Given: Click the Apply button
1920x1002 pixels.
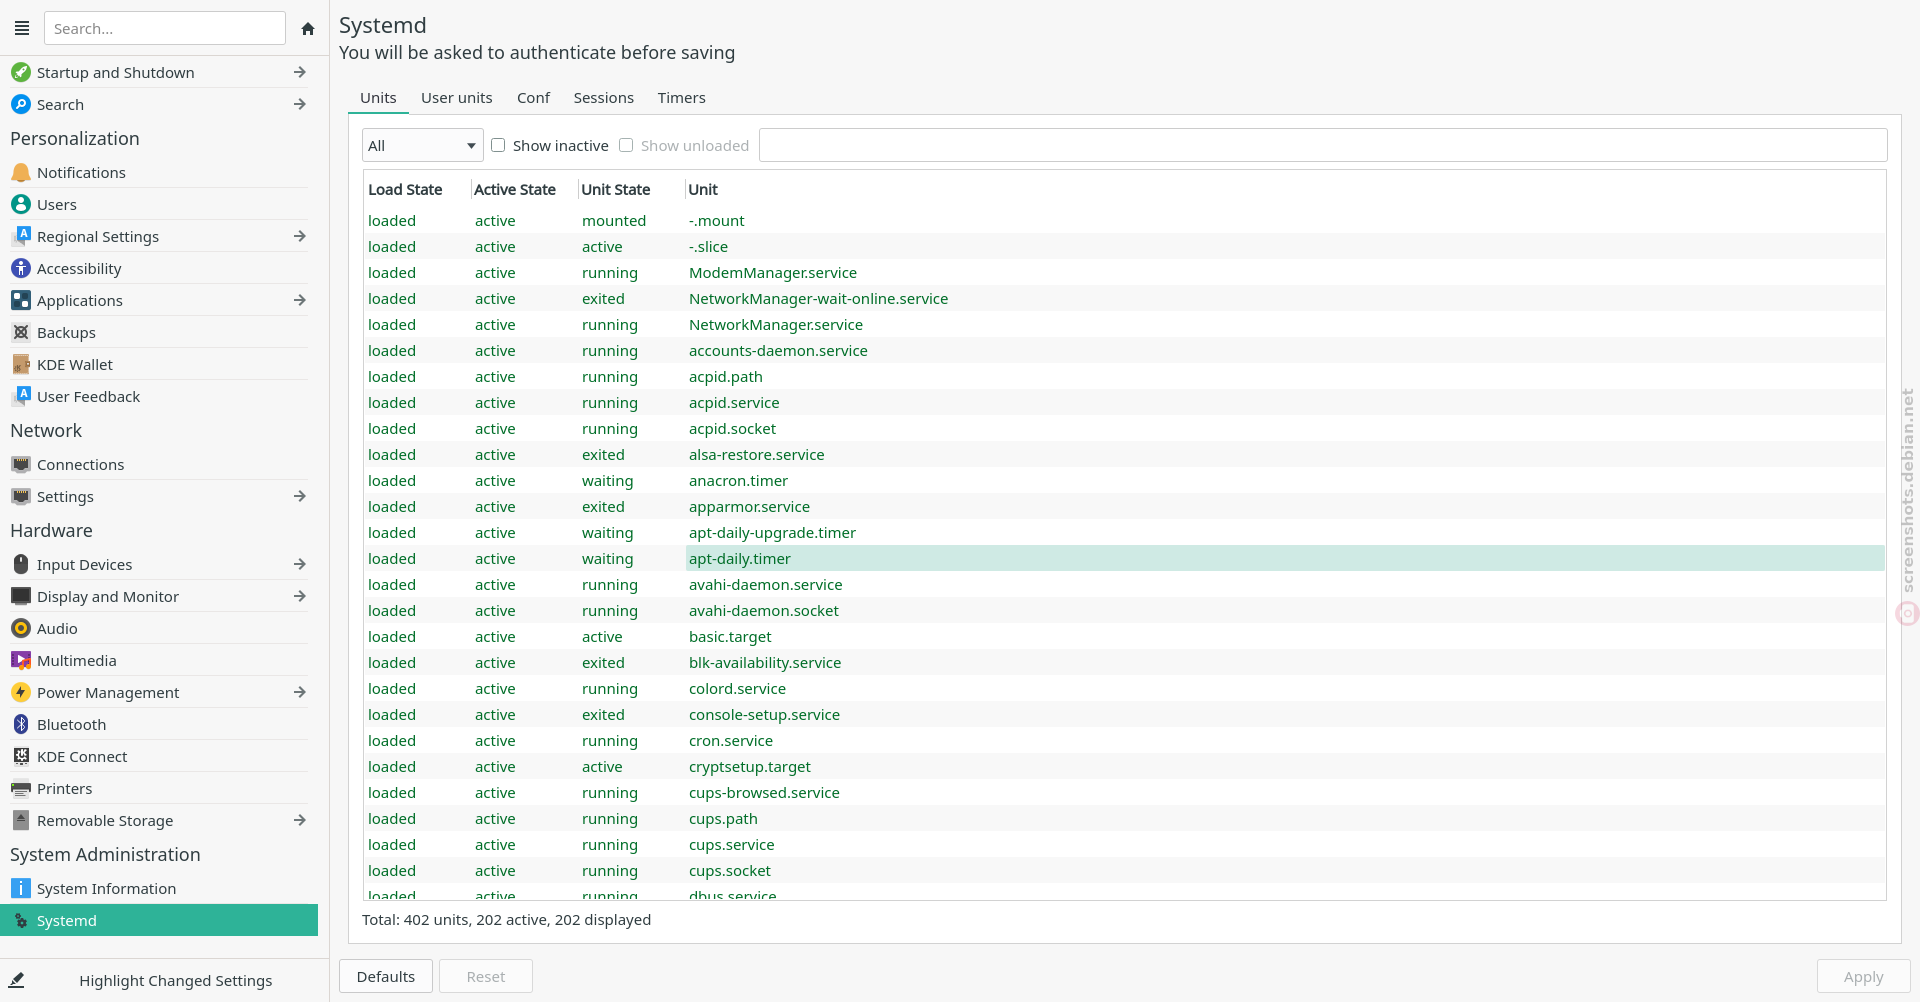Looking at the screenshot, I should [x=1863, y=976].
